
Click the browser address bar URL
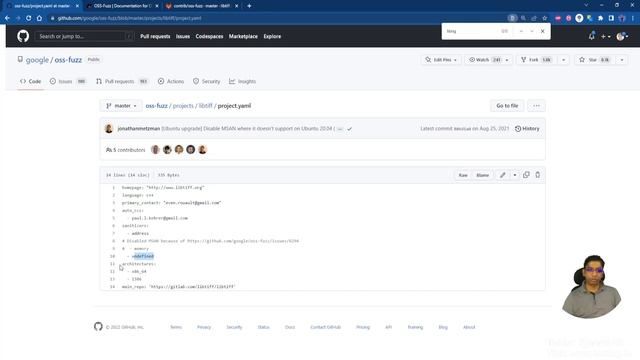(x=129, y=18)
